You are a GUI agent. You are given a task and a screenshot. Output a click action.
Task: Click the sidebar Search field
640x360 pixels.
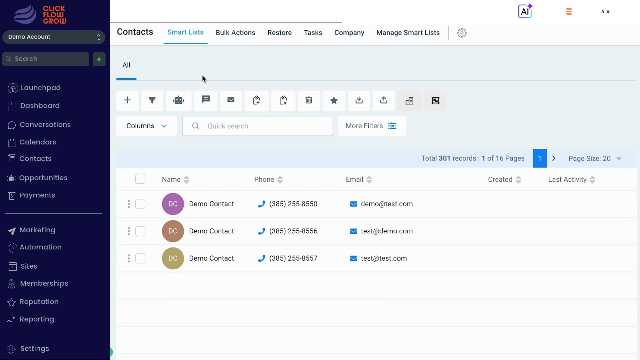[x=46, y=59]
